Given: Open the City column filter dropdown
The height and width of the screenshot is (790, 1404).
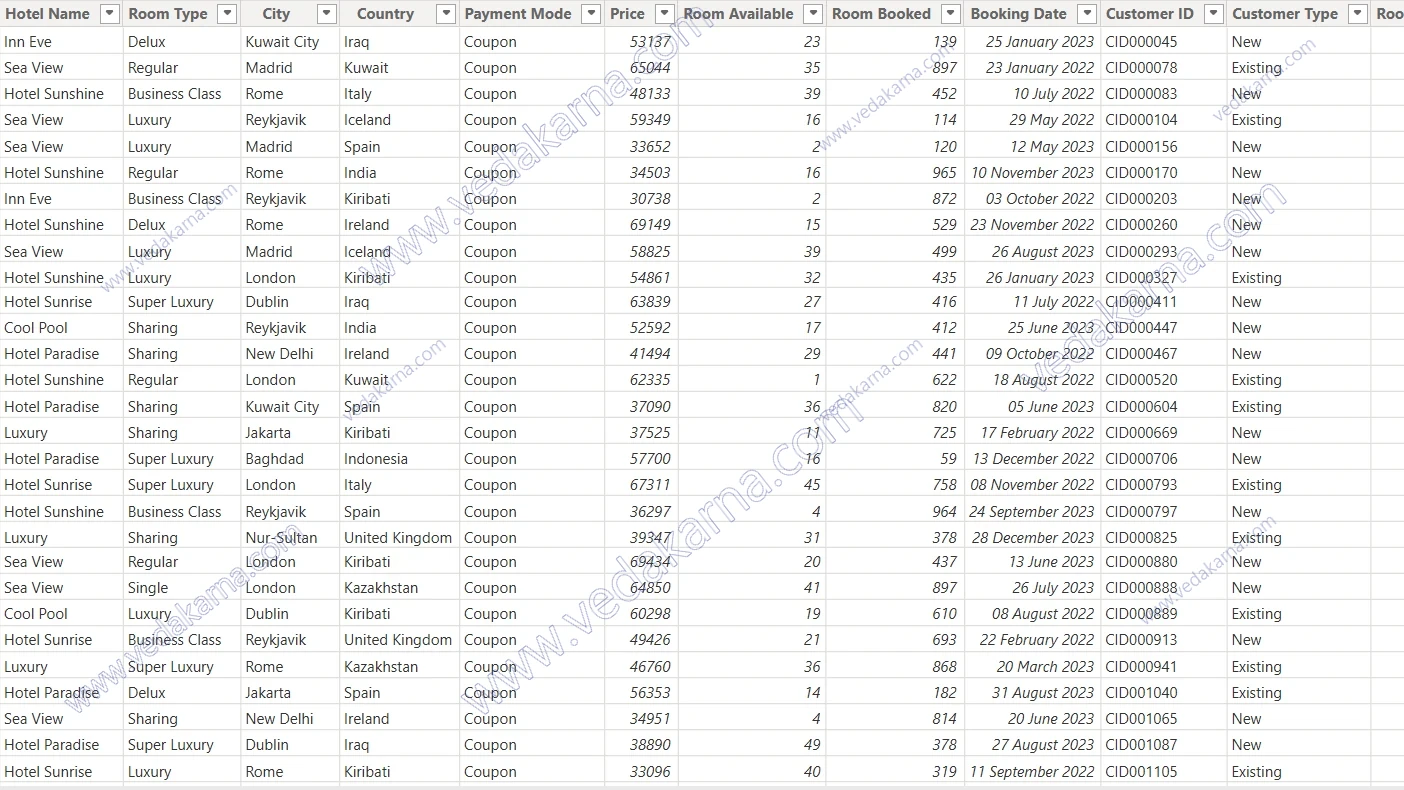Looking at the screenshot, I should tap(326, 14).
